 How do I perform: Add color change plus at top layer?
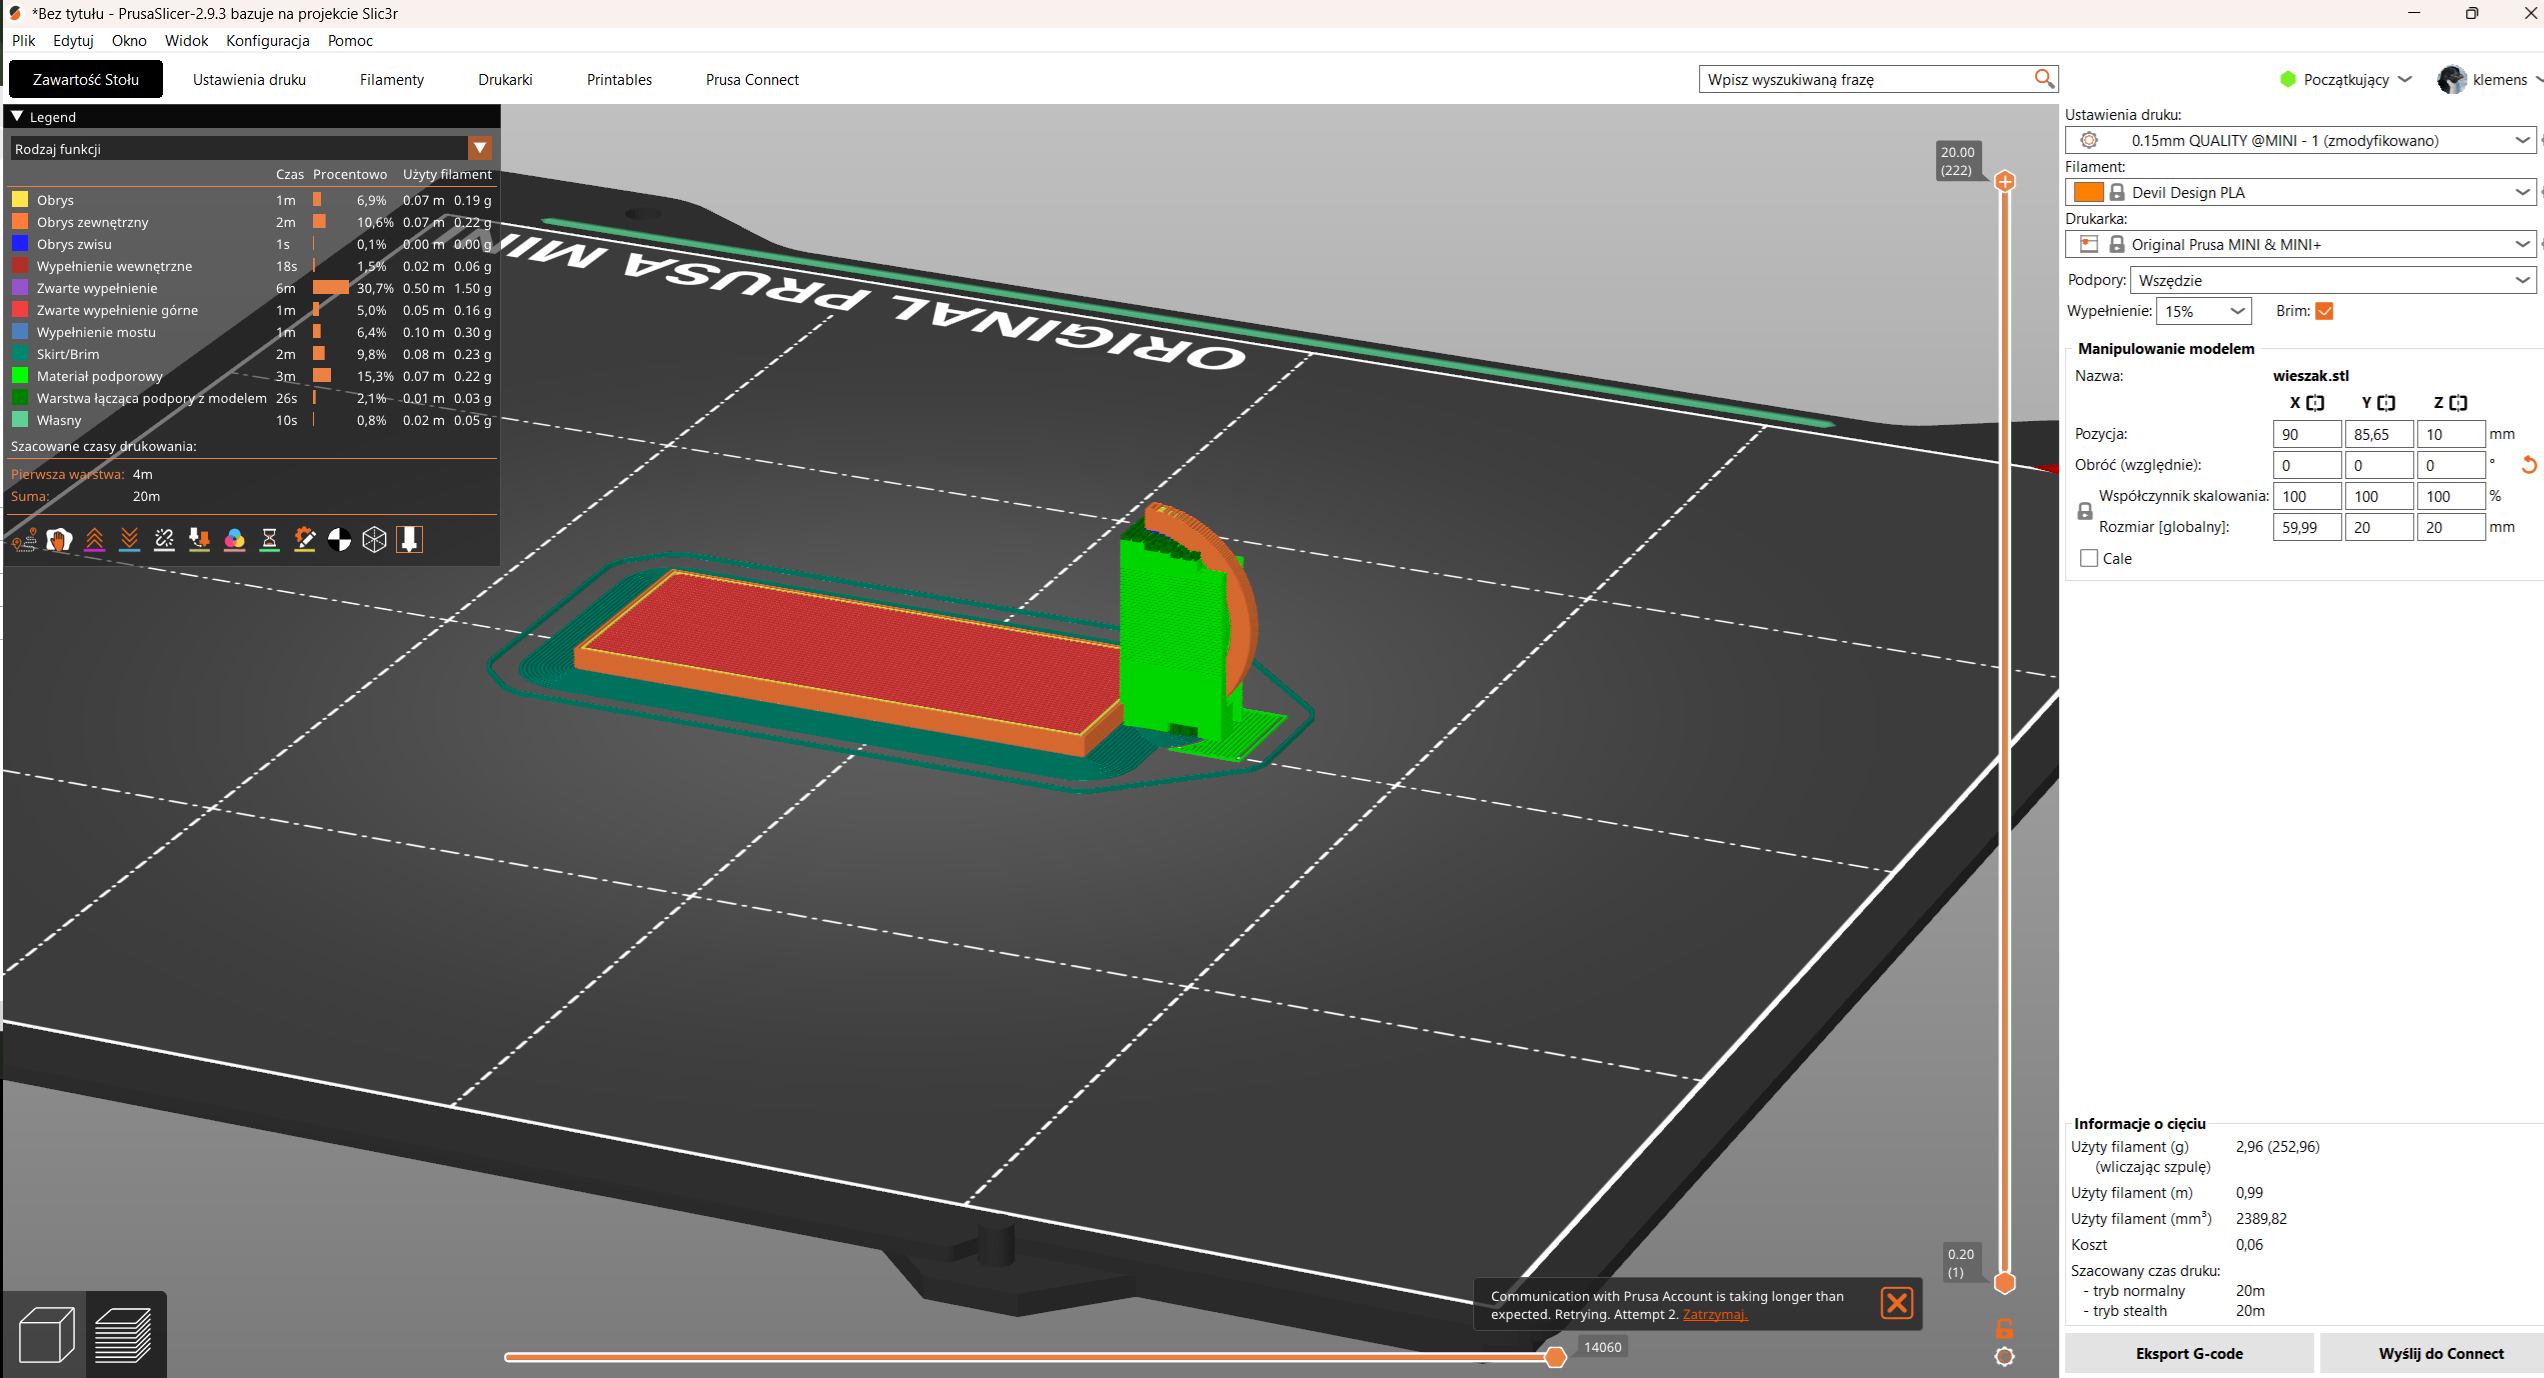pyautogui.click(x=2004, y=181)
